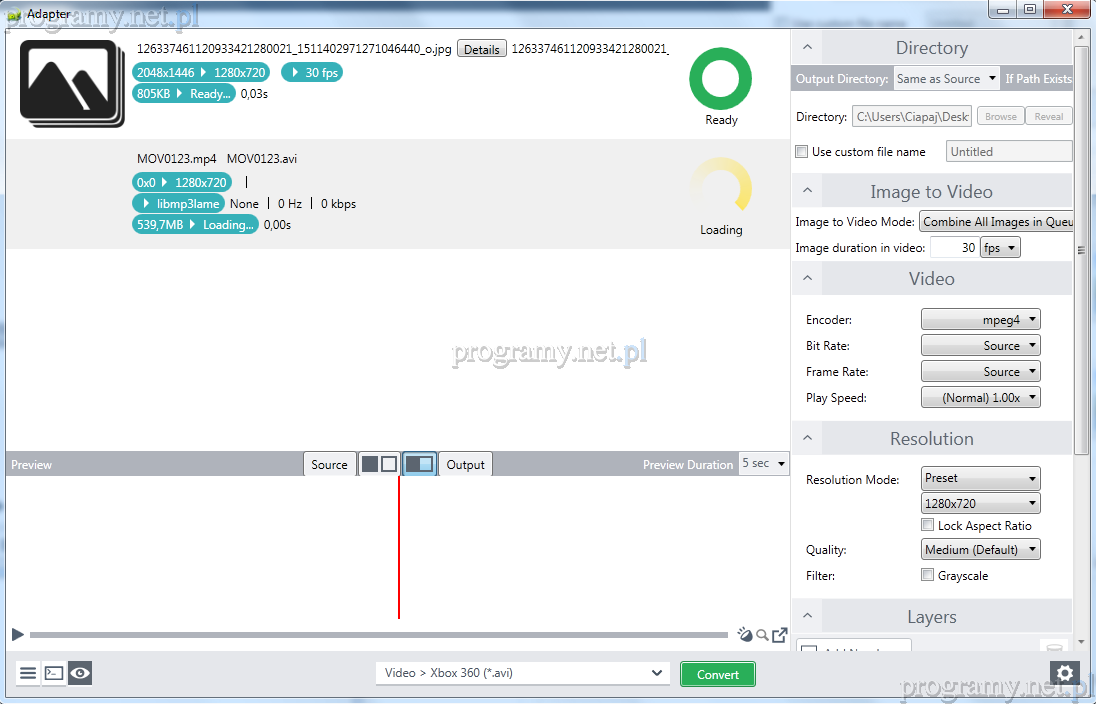Switch to the Output preview tab
The height and width of the screenshot is (704, 1096).
(x=465, y=465)
